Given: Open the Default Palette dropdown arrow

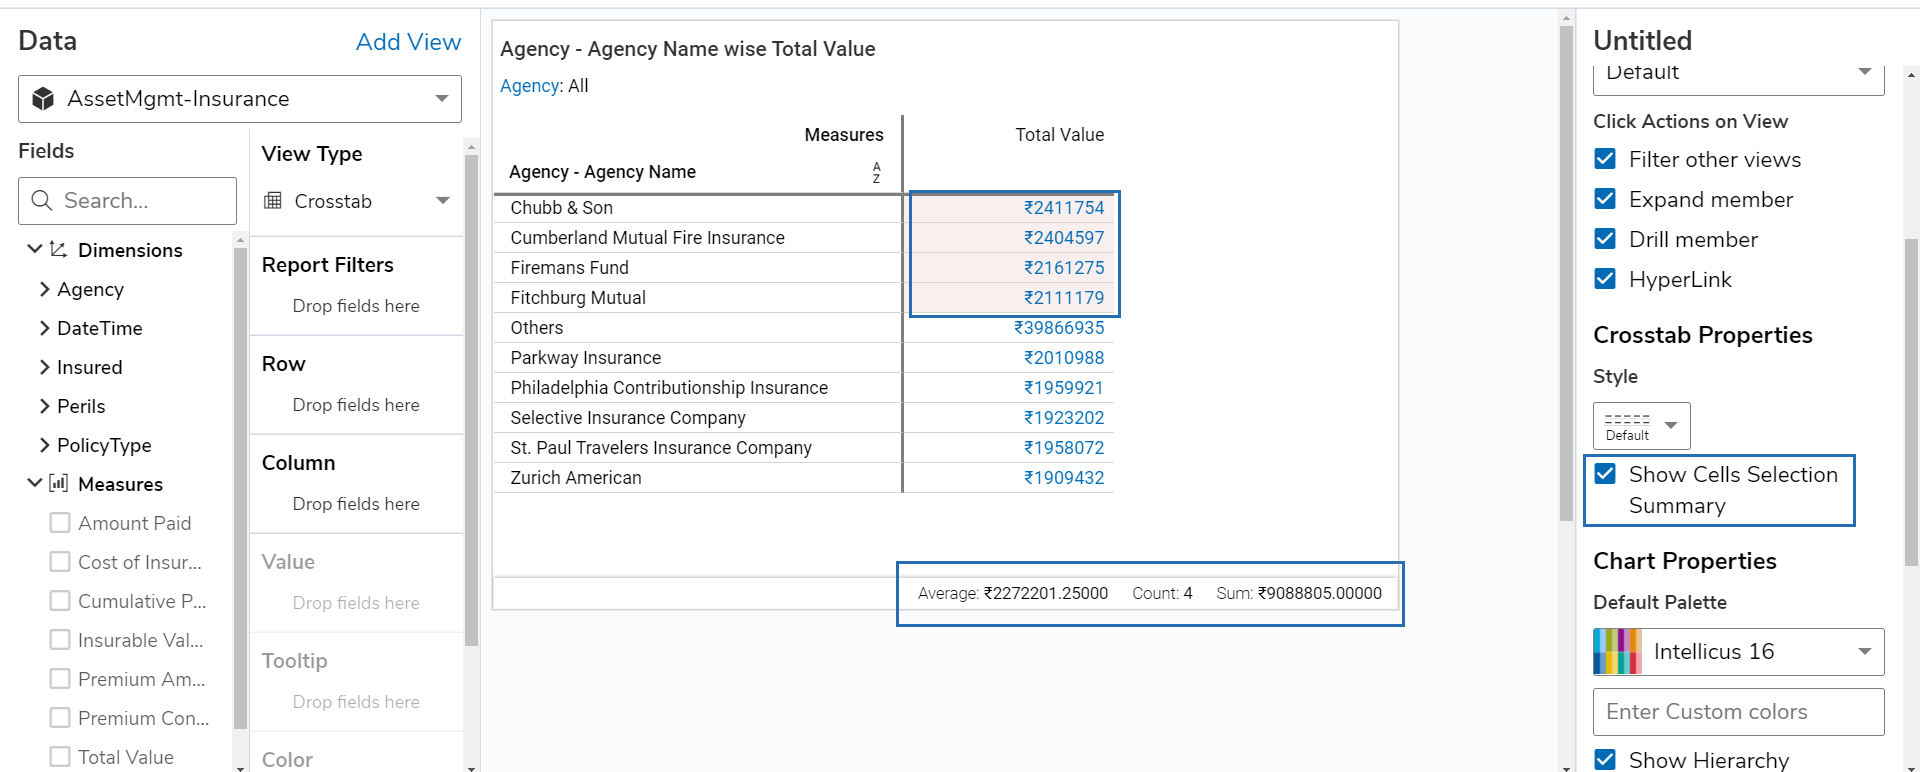Looking at the screenshot, I should coord(1864,652).
